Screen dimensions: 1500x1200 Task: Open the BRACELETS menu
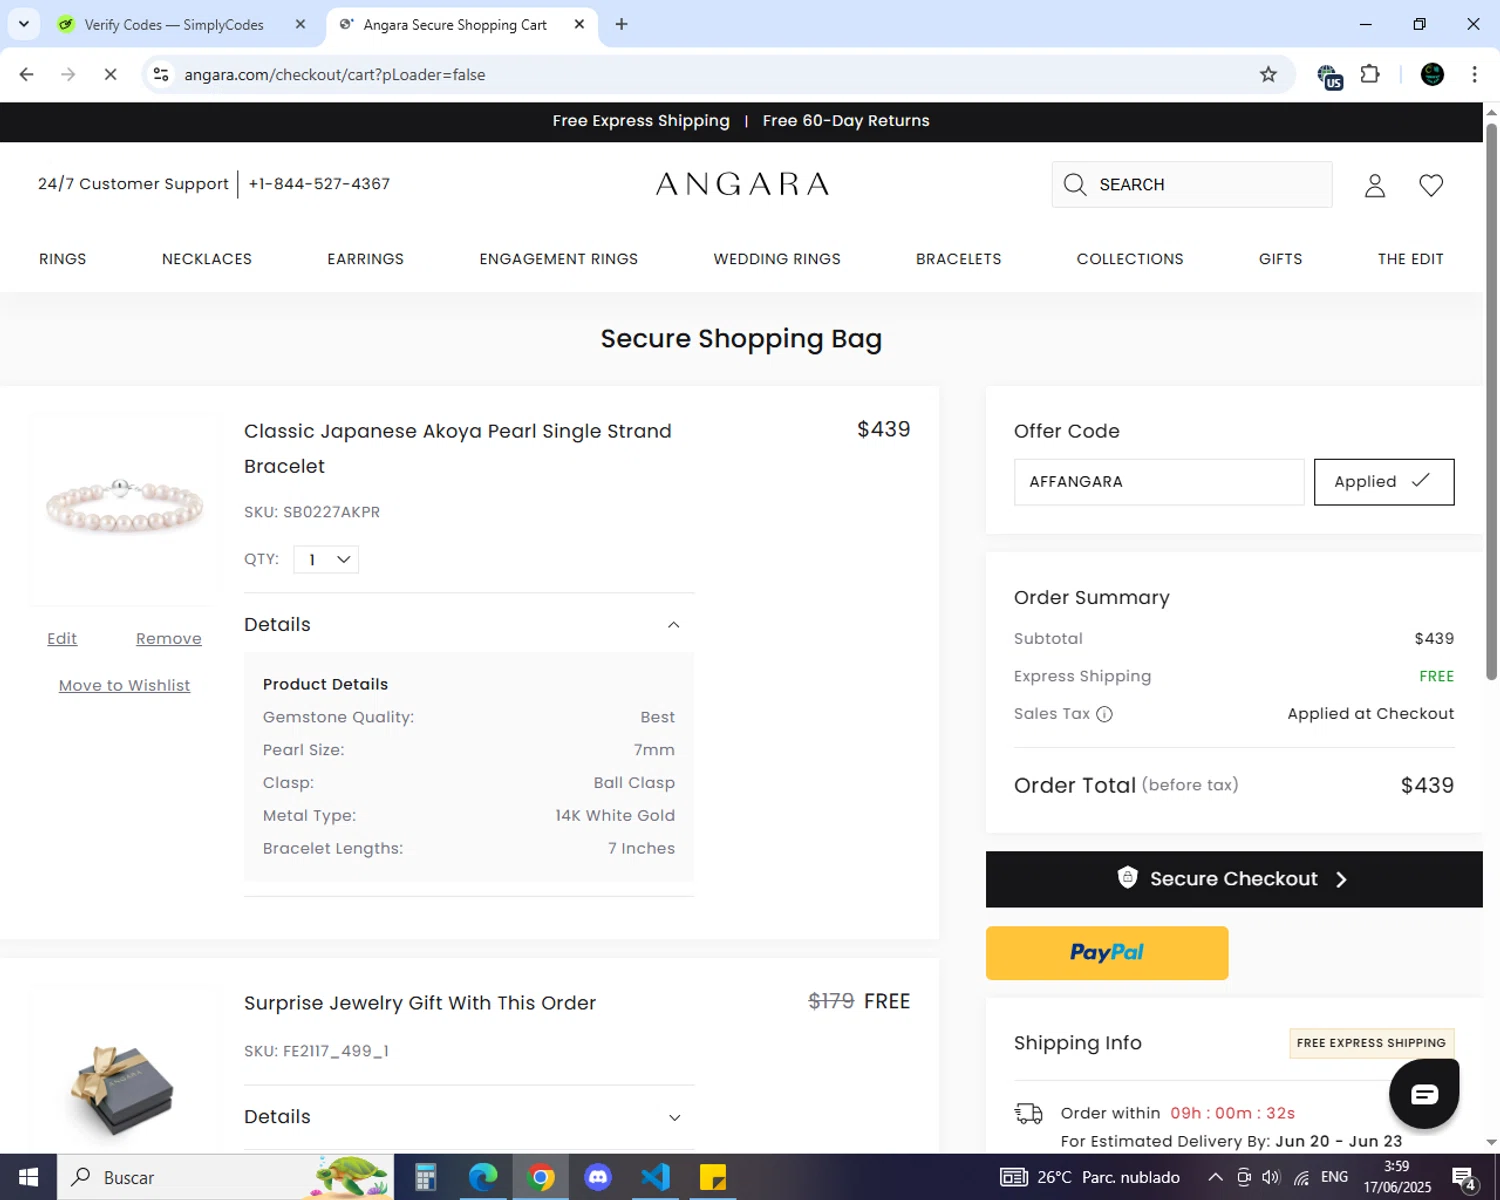click(958, 259)
